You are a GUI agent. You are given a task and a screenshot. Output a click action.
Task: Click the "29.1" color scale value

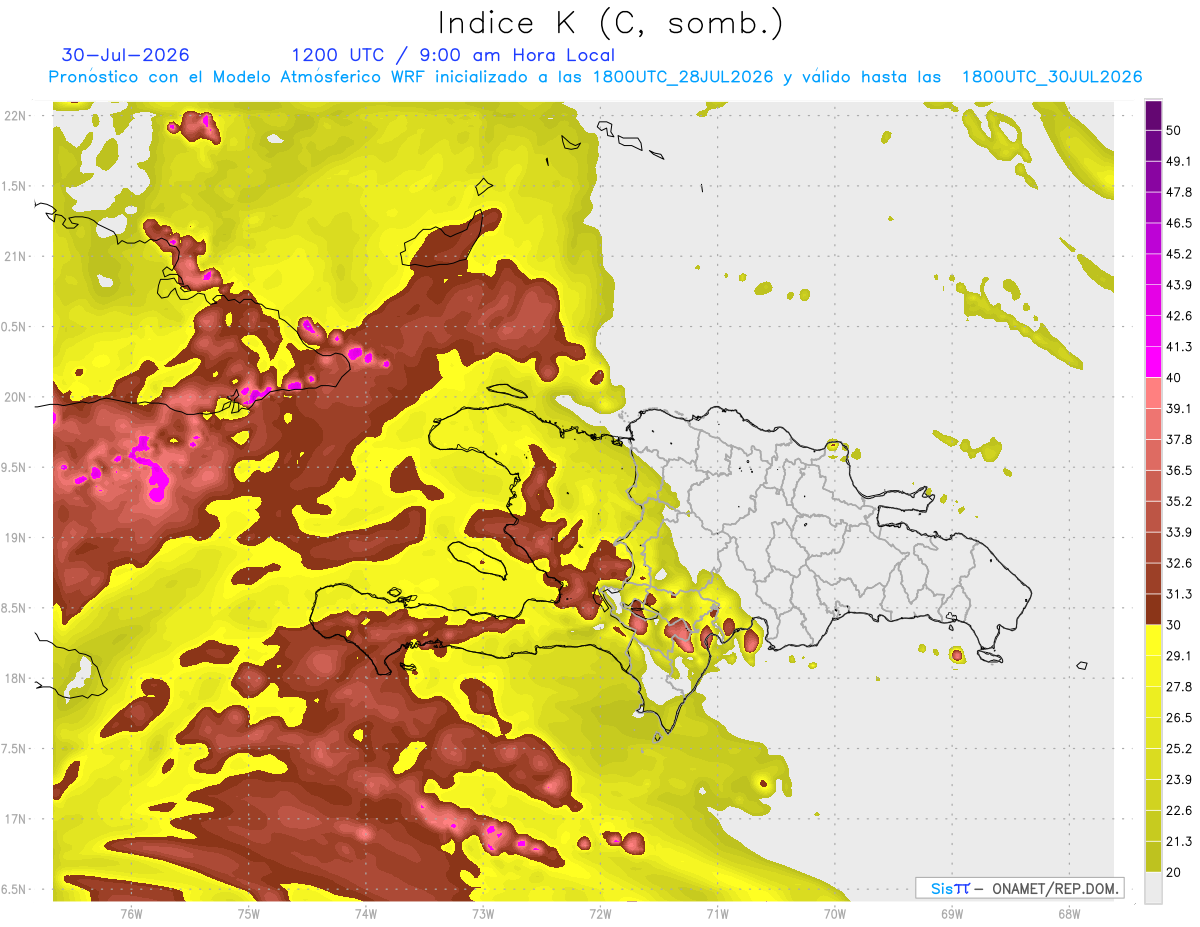click(x=1179, y=656)
